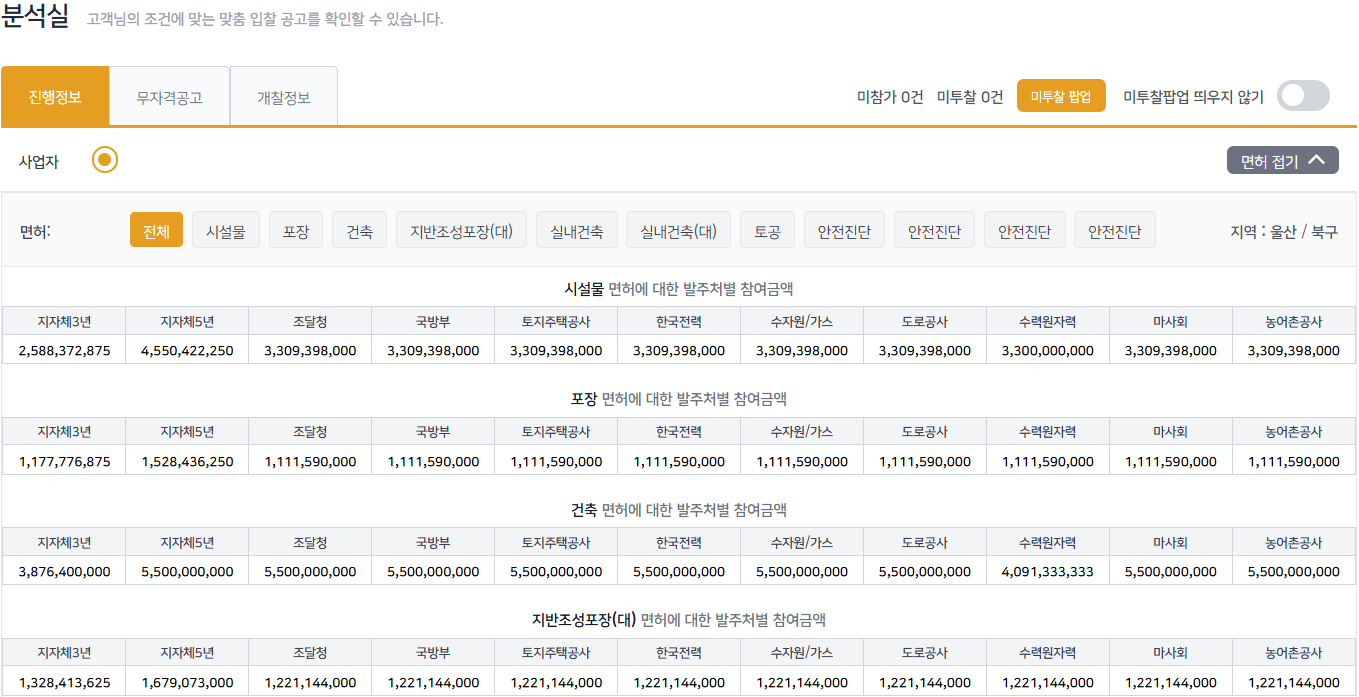Screen dimensions: 1359x697
Task: Click the 분석실 page heading
Action: [x=38, y=17]
